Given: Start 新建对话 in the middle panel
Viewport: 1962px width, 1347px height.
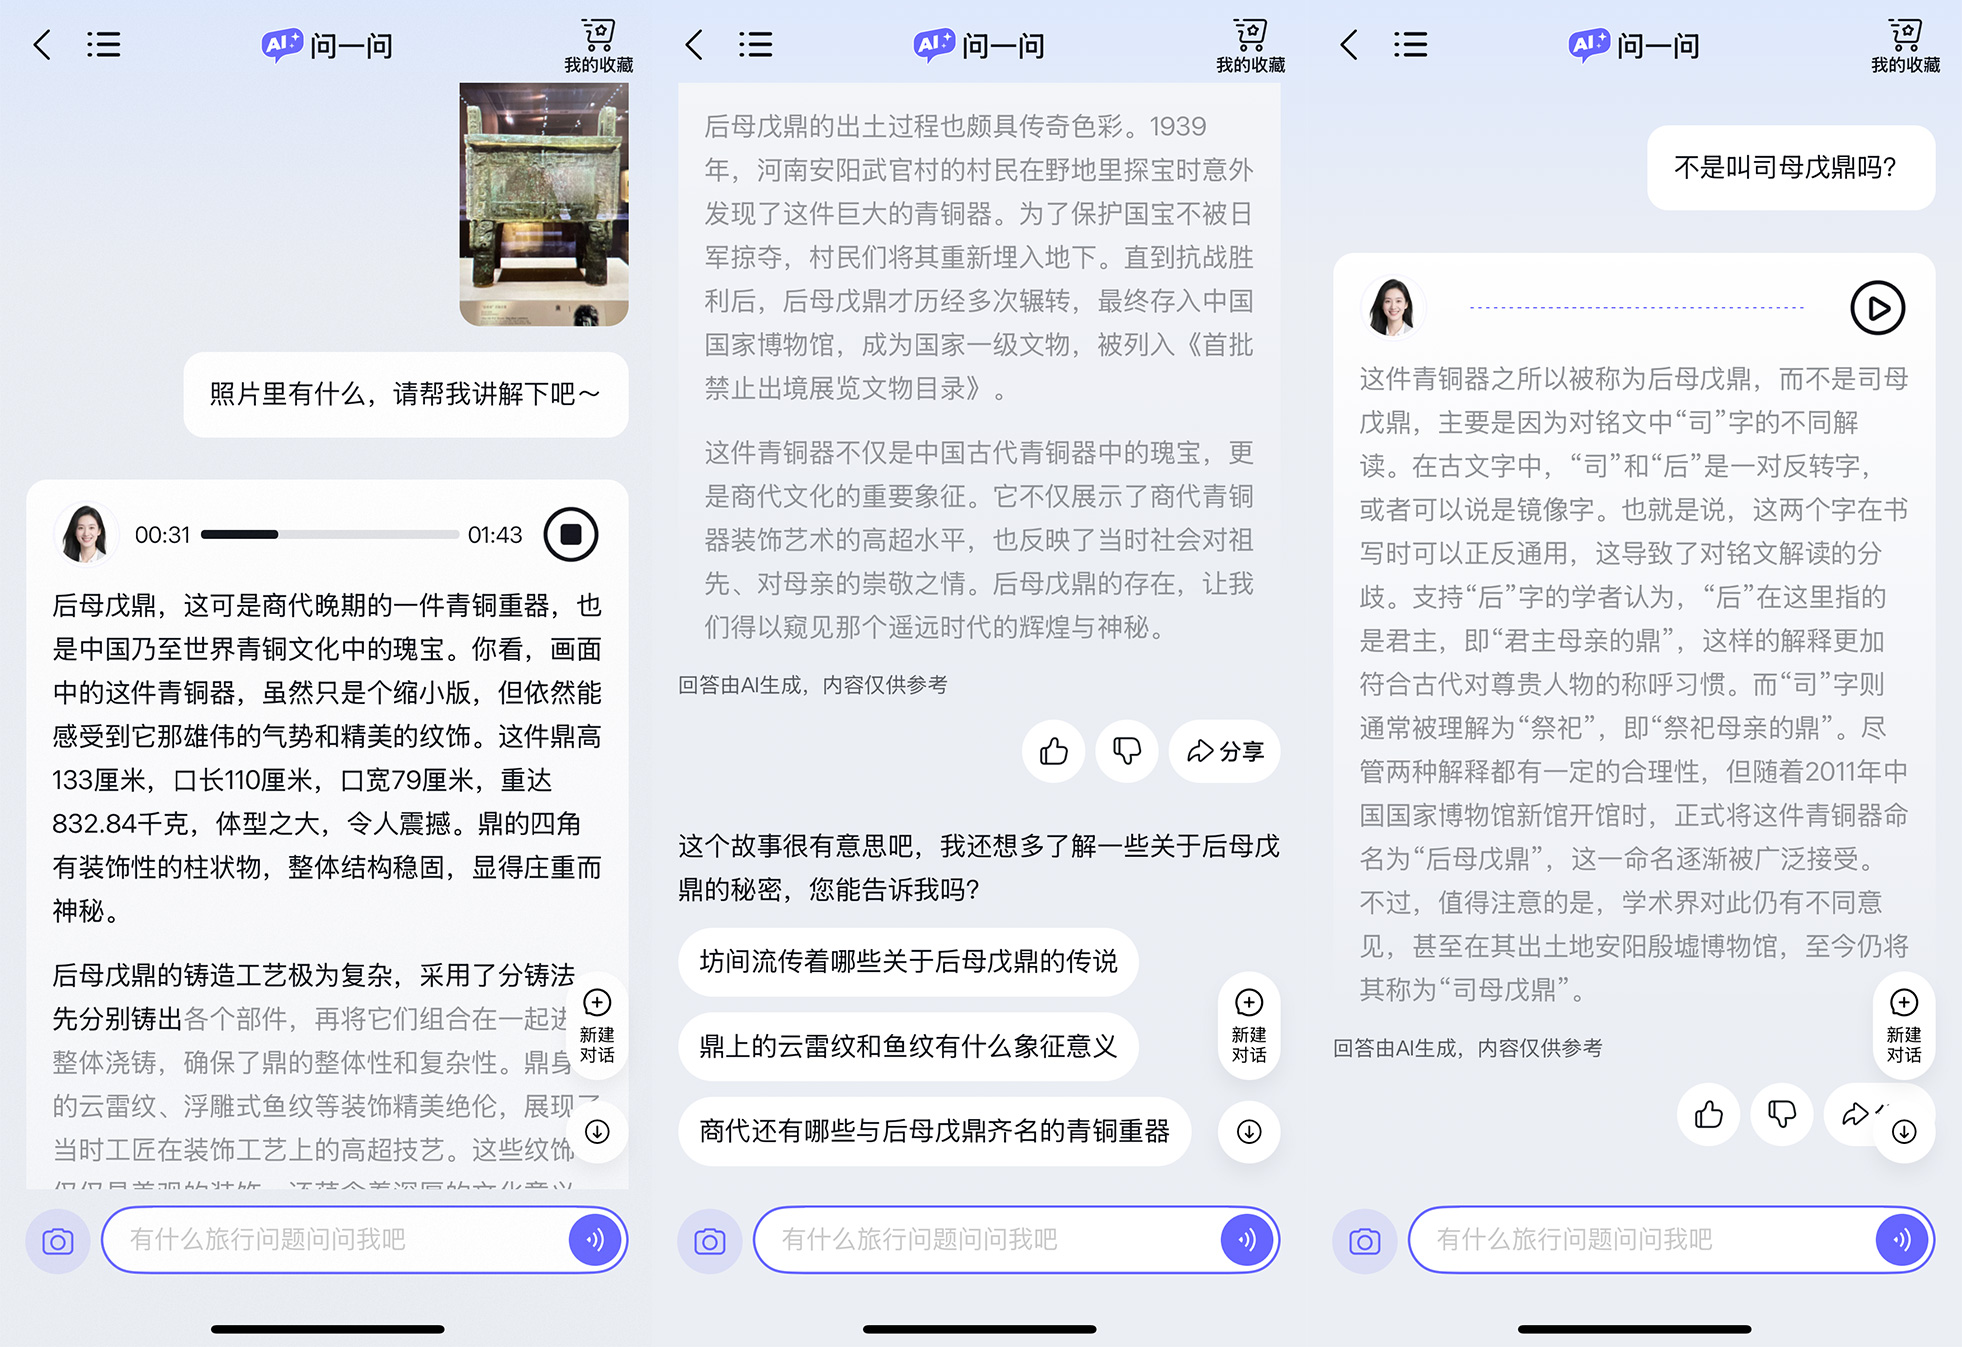Looking at the screenshot, I should point(1249,1025).
